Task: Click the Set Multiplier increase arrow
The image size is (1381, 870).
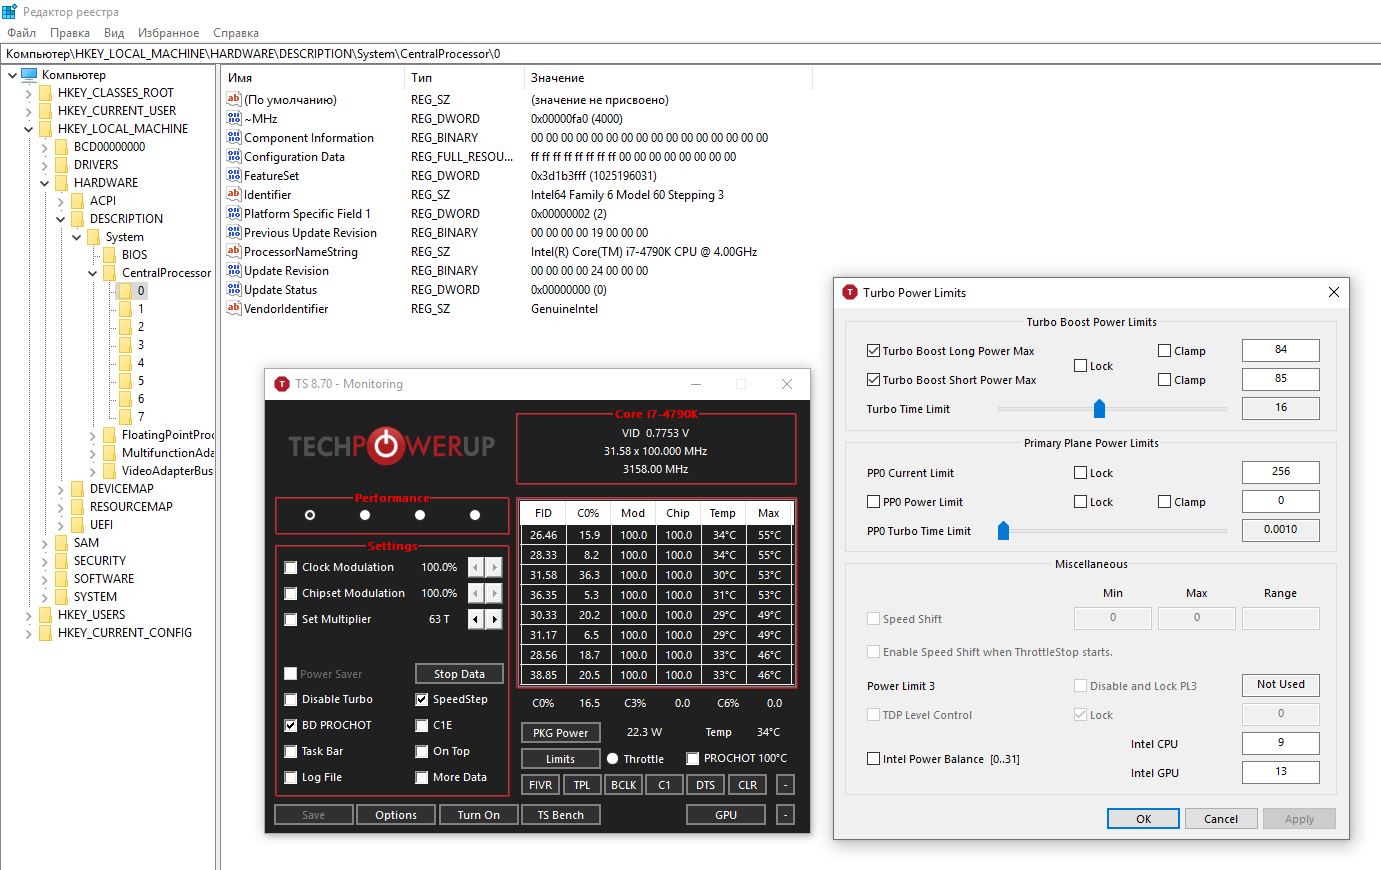Action: (x=494, y=619)
